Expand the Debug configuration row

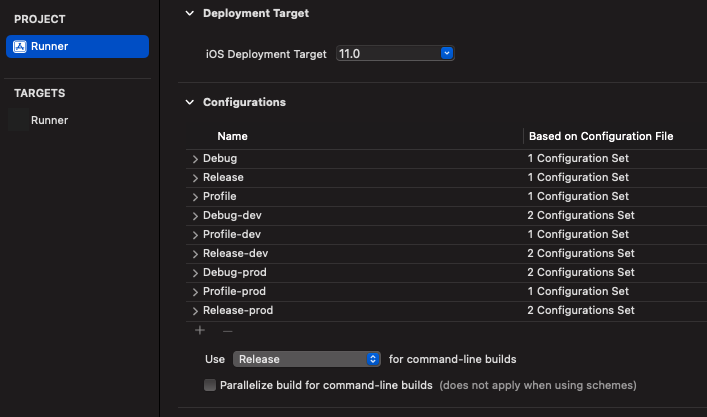coord(195,159)
